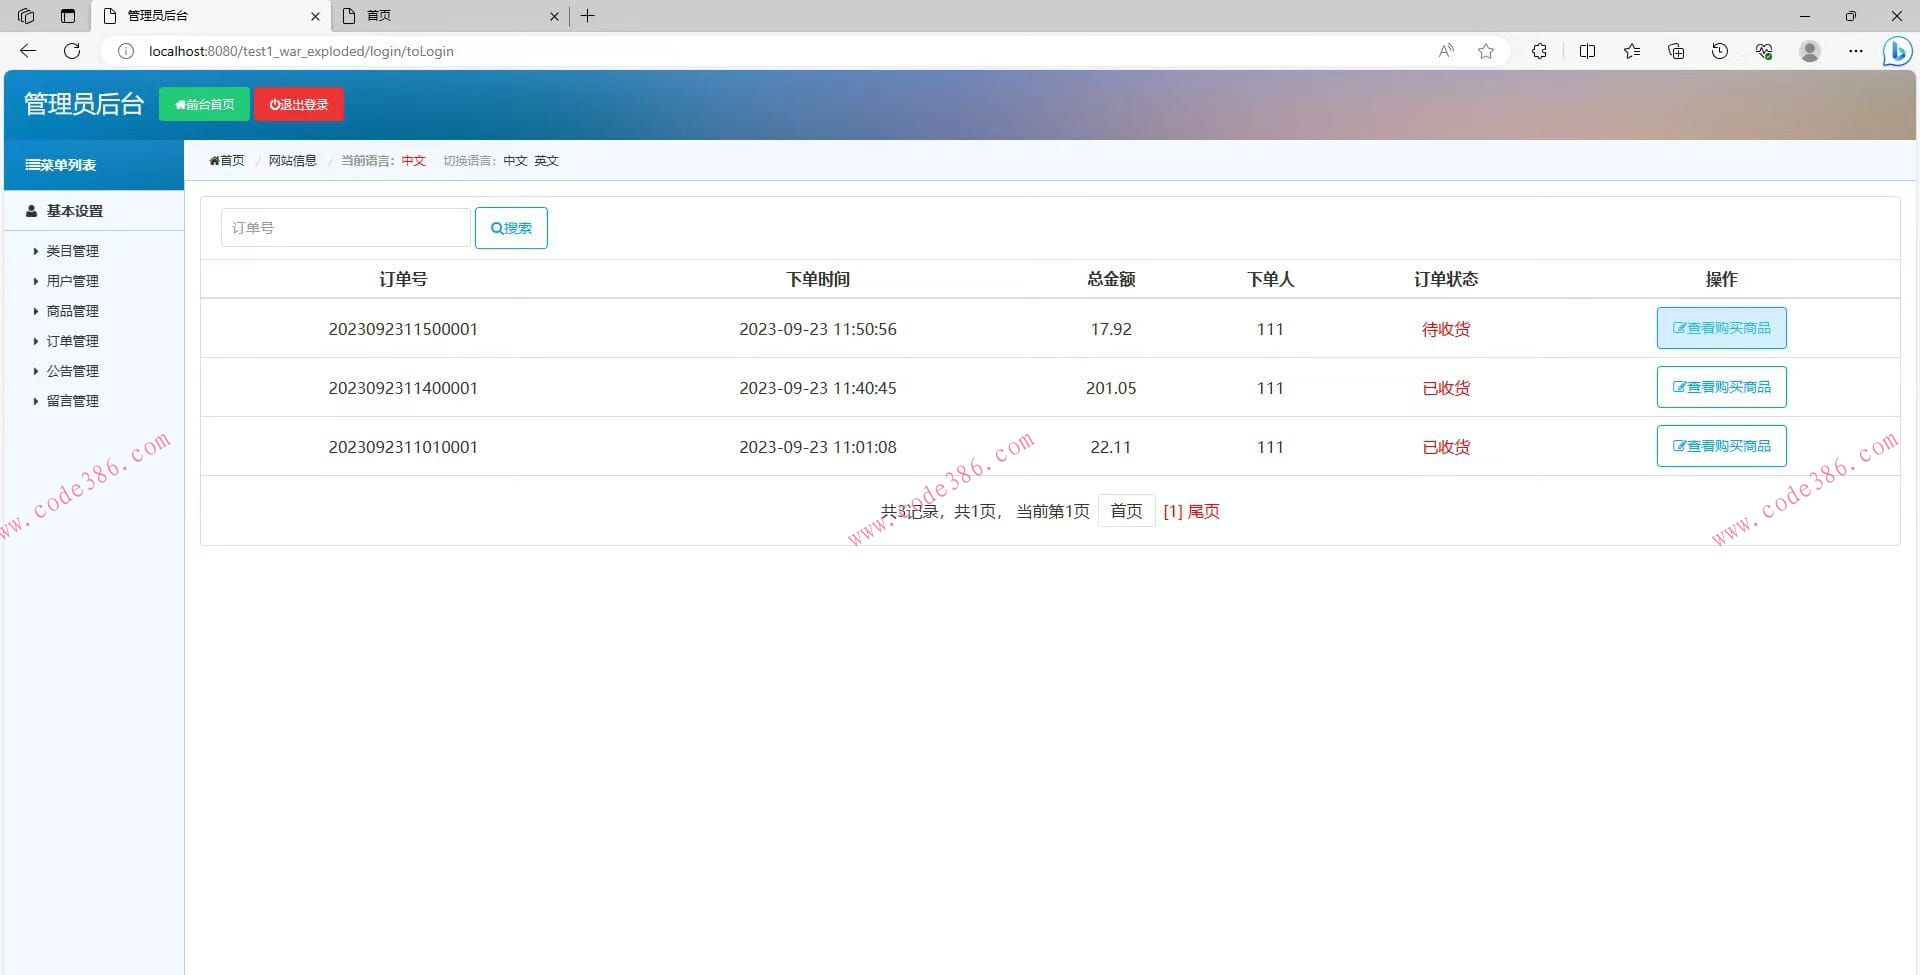
Task: Open browser history icon
Action: (x=1720, y=51)
